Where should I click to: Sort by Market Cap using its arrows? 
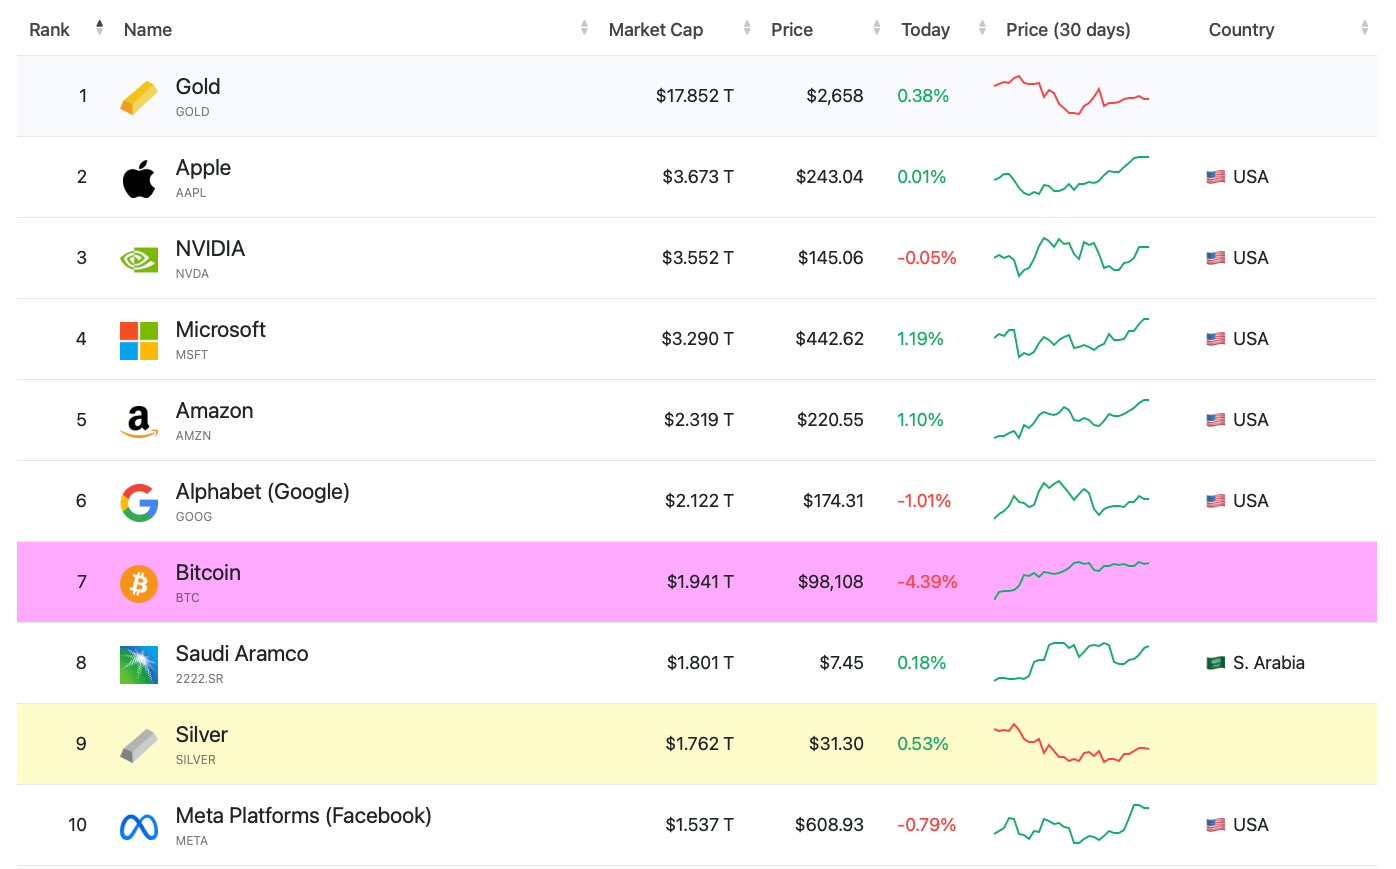click(747, 28)
